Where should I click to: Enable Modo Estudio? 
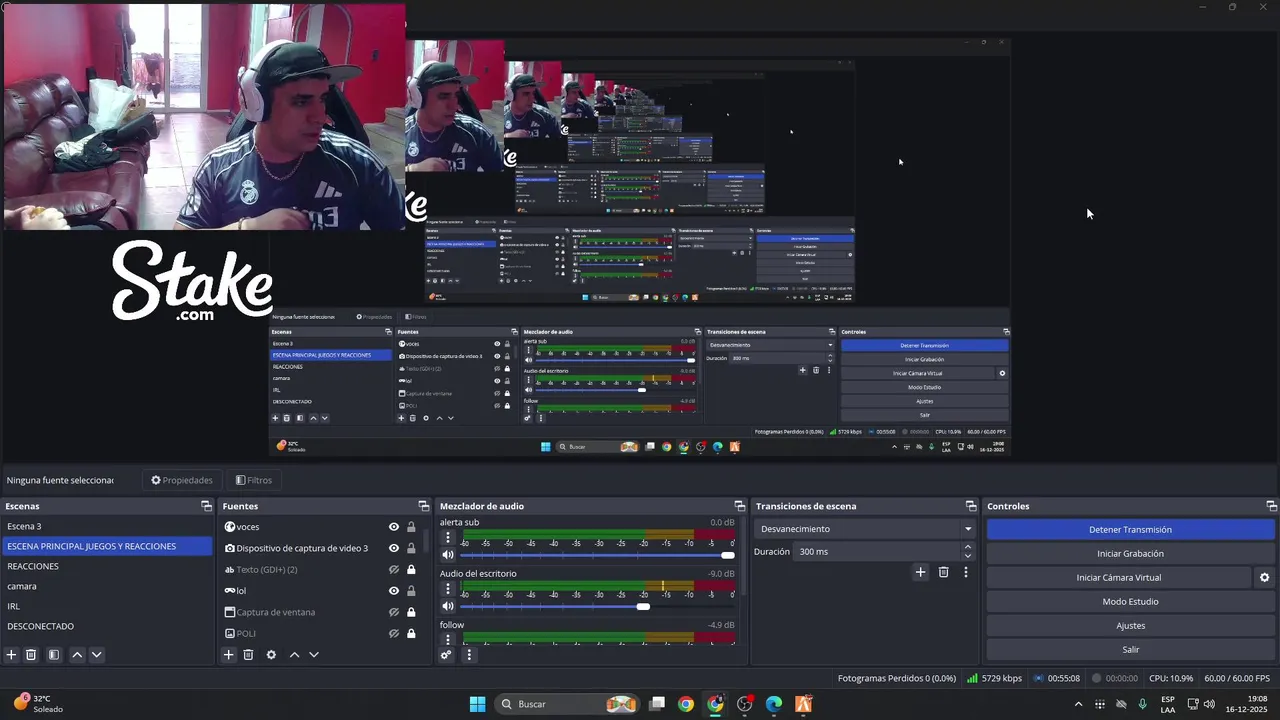pos(1130,601)
